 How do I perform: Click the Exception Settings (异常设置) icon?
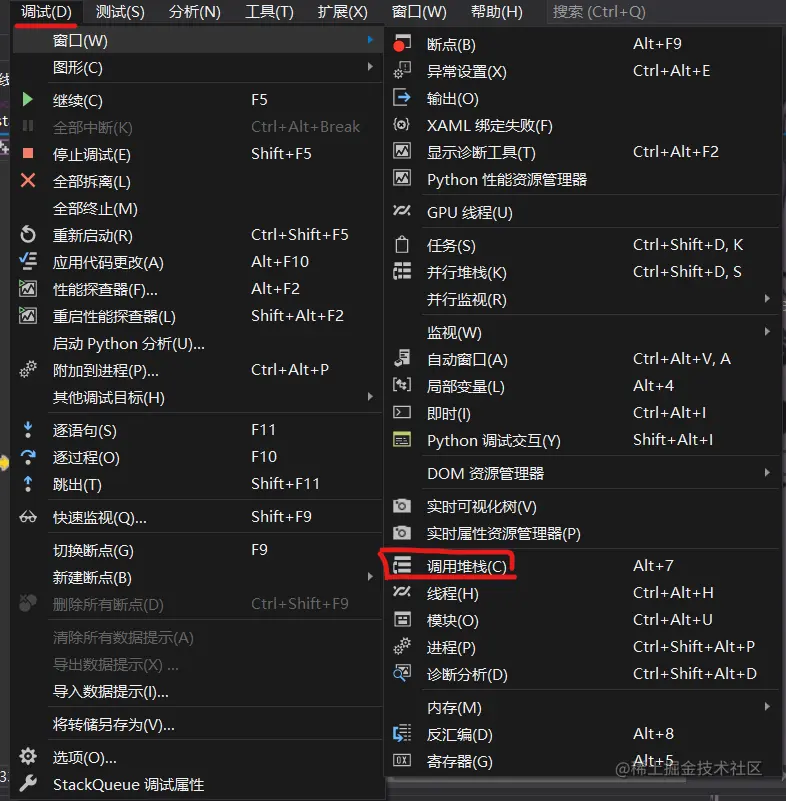pyautogui.click(x=402, y=70)
